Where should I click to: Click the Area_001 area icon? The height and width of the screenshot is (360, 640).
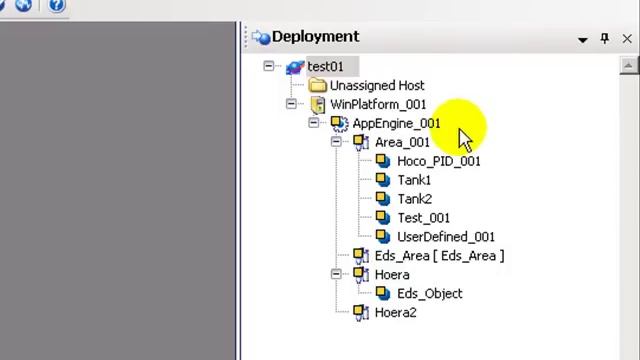pos(361,142)
